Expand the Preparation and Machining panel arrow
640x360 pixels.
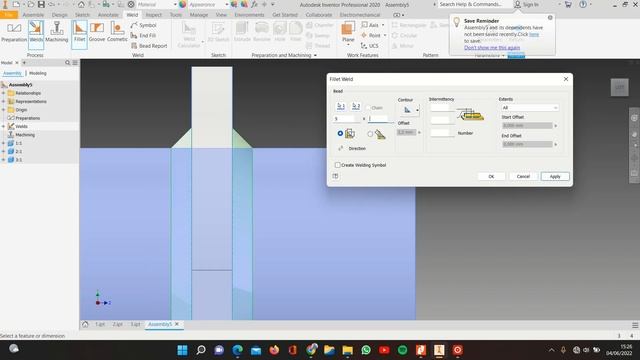point(315,55)
